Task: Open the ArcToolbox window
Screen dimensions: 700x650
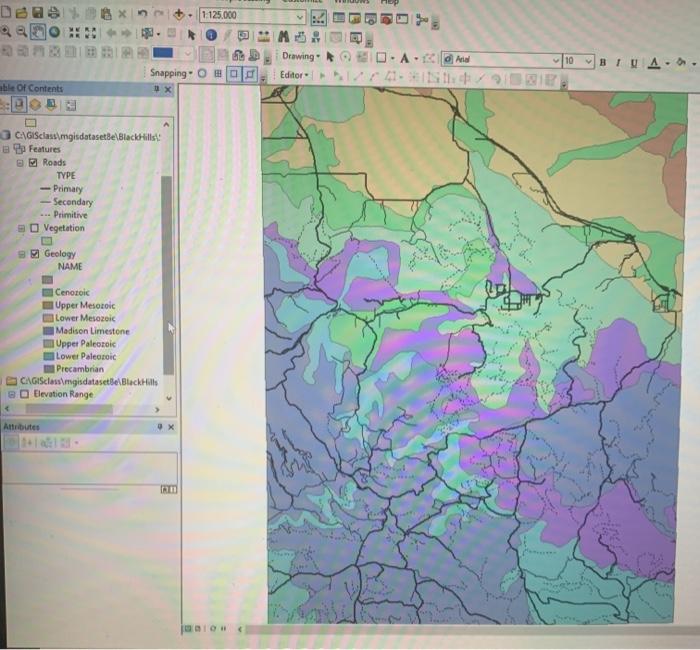Action: 387,19
